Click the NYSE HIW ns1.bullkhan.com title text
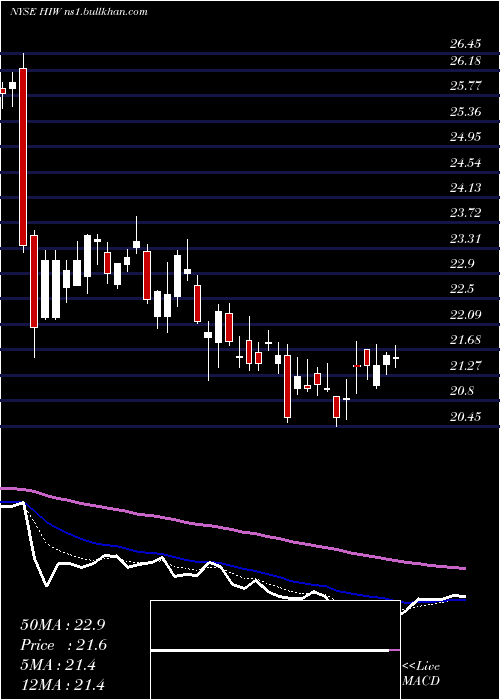 (x=79, y=12)
